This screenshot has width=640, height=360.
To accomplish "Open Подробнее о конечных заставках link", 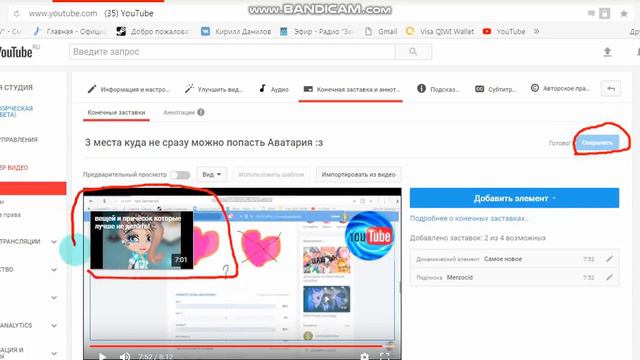I will tap(469, 218).
